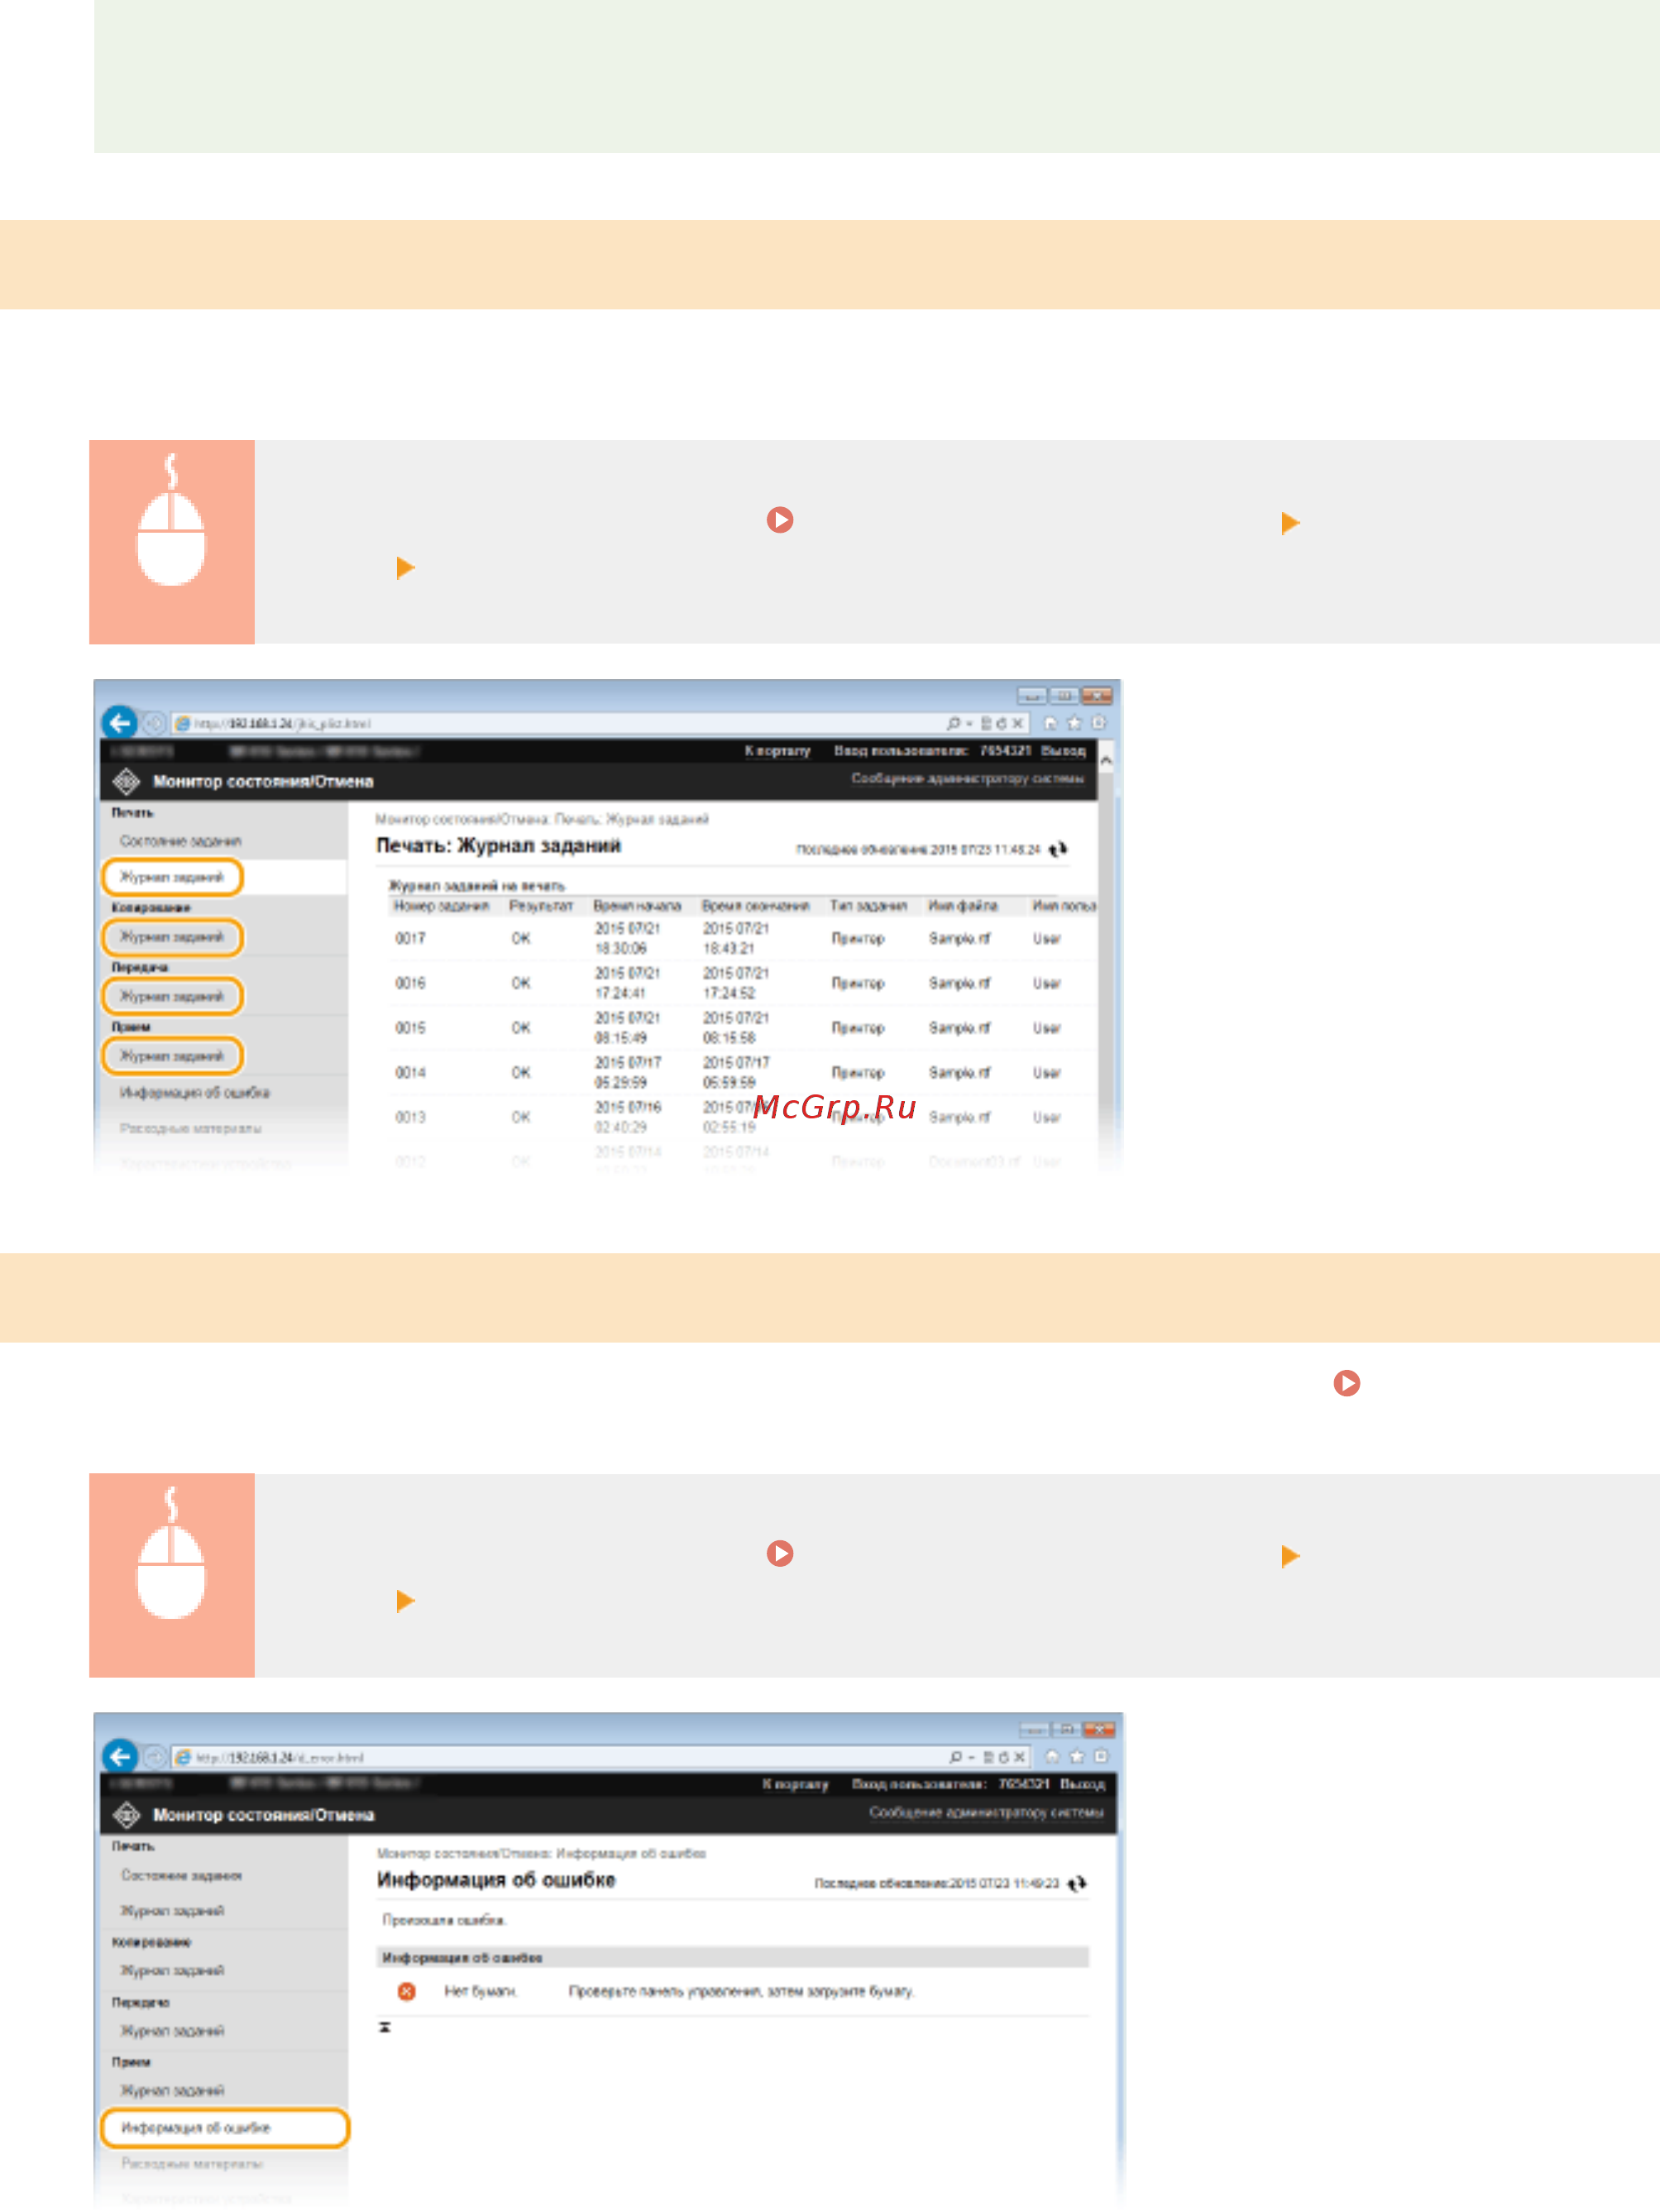The width and height of the screenshot is (1660, 2212).
Task: Open 'Журнал заданий' under Копирование in error info window
Action: coord(172,1970)
